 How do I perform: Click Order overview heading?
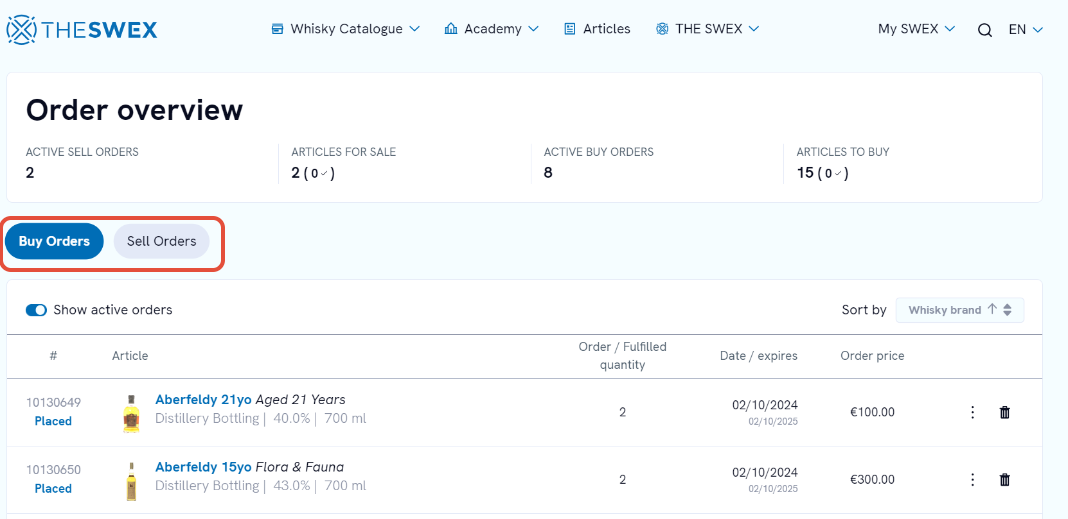pos(134,110)
